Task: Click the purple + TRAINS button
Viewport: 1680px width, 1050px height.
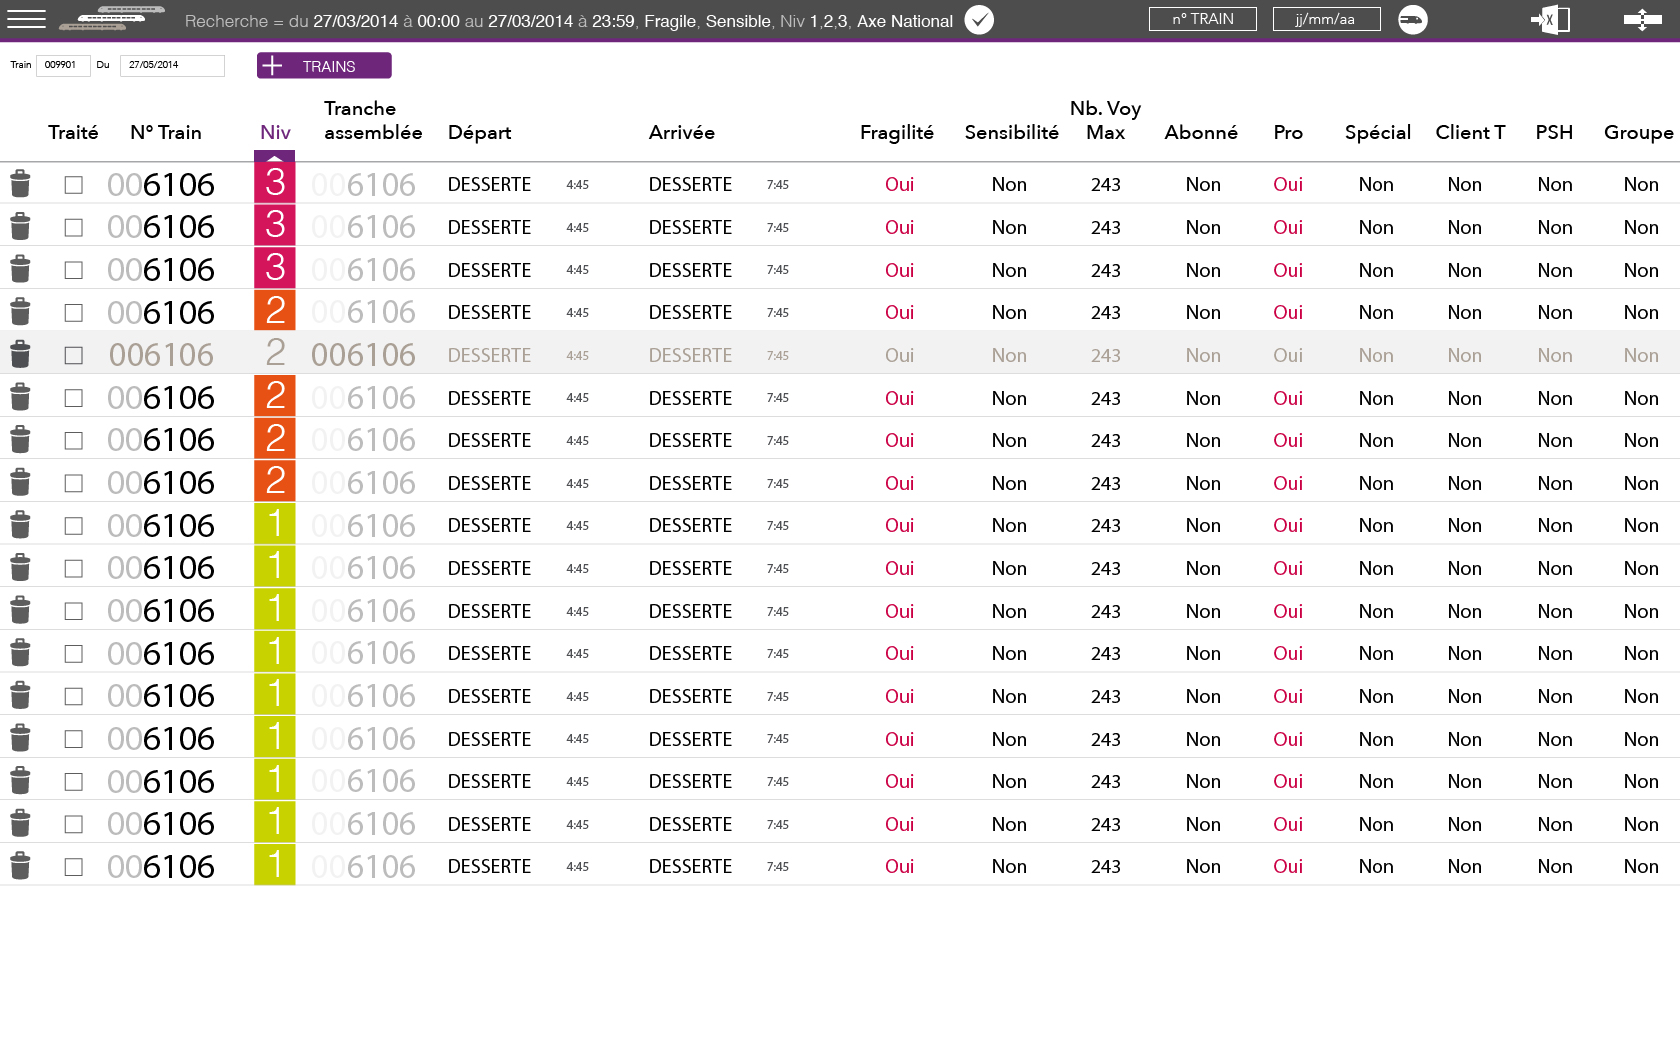Action: pyautogui.click(x=324, y=66)
